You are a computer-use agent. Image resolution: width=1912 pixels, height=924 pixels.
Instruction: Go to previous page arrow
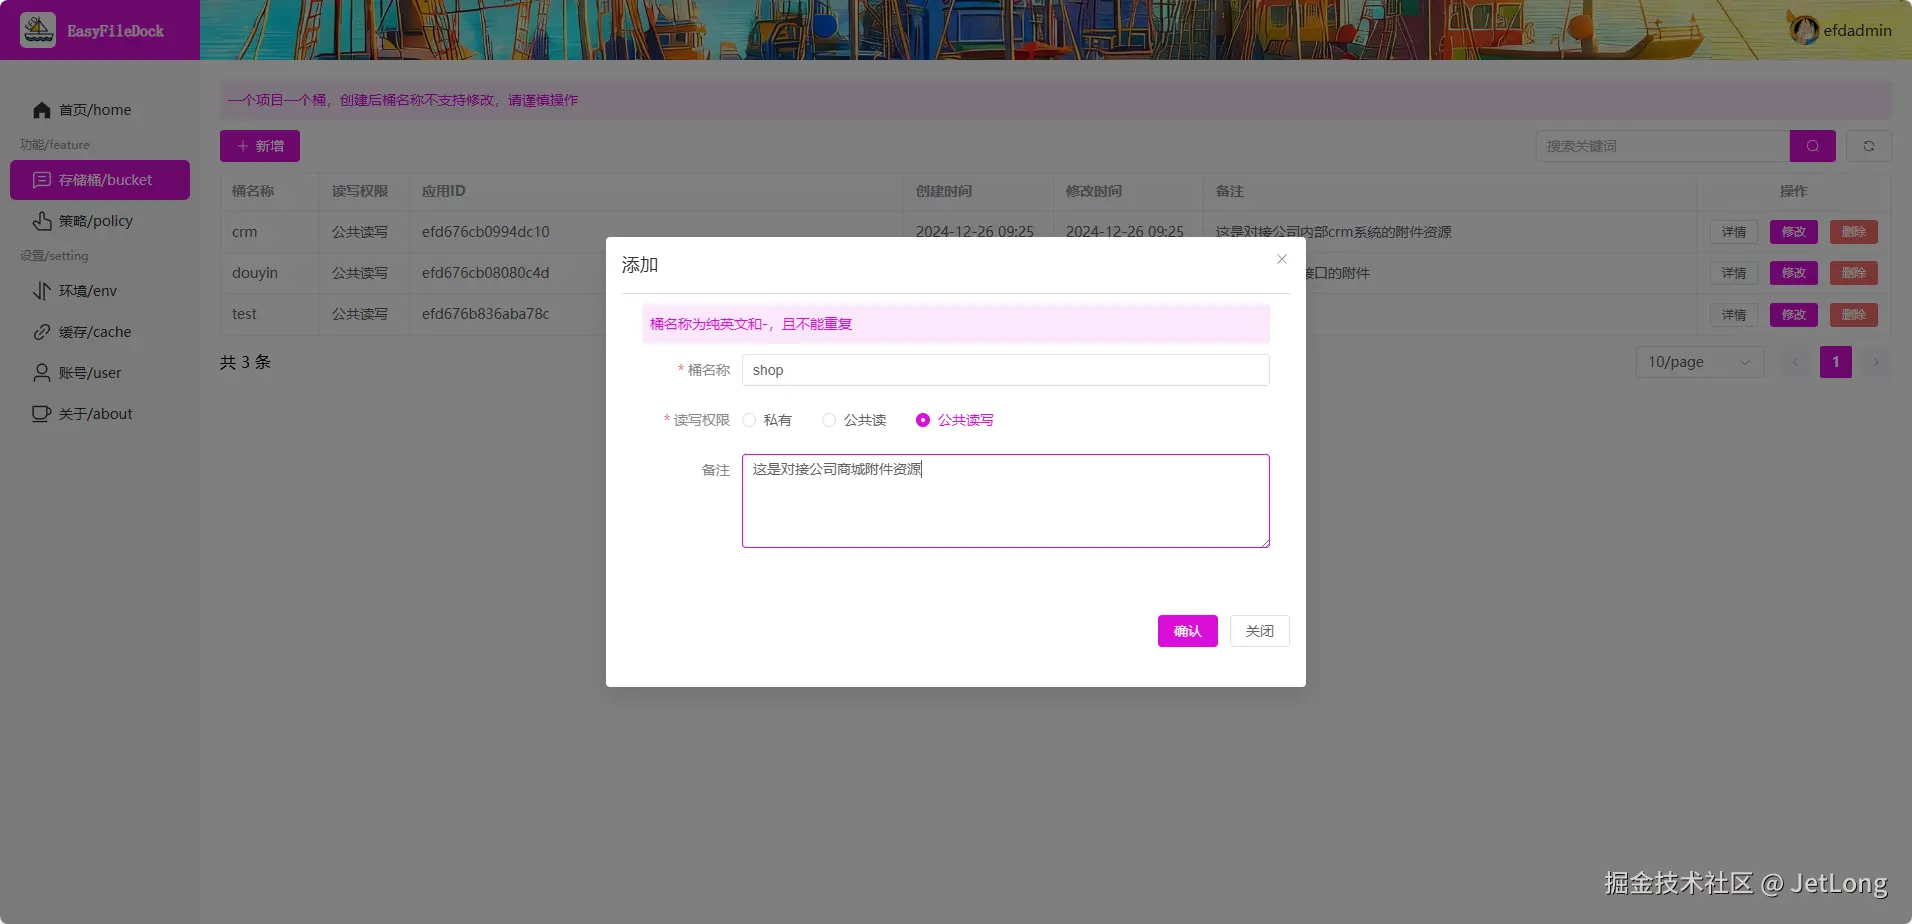(1796, 362)
